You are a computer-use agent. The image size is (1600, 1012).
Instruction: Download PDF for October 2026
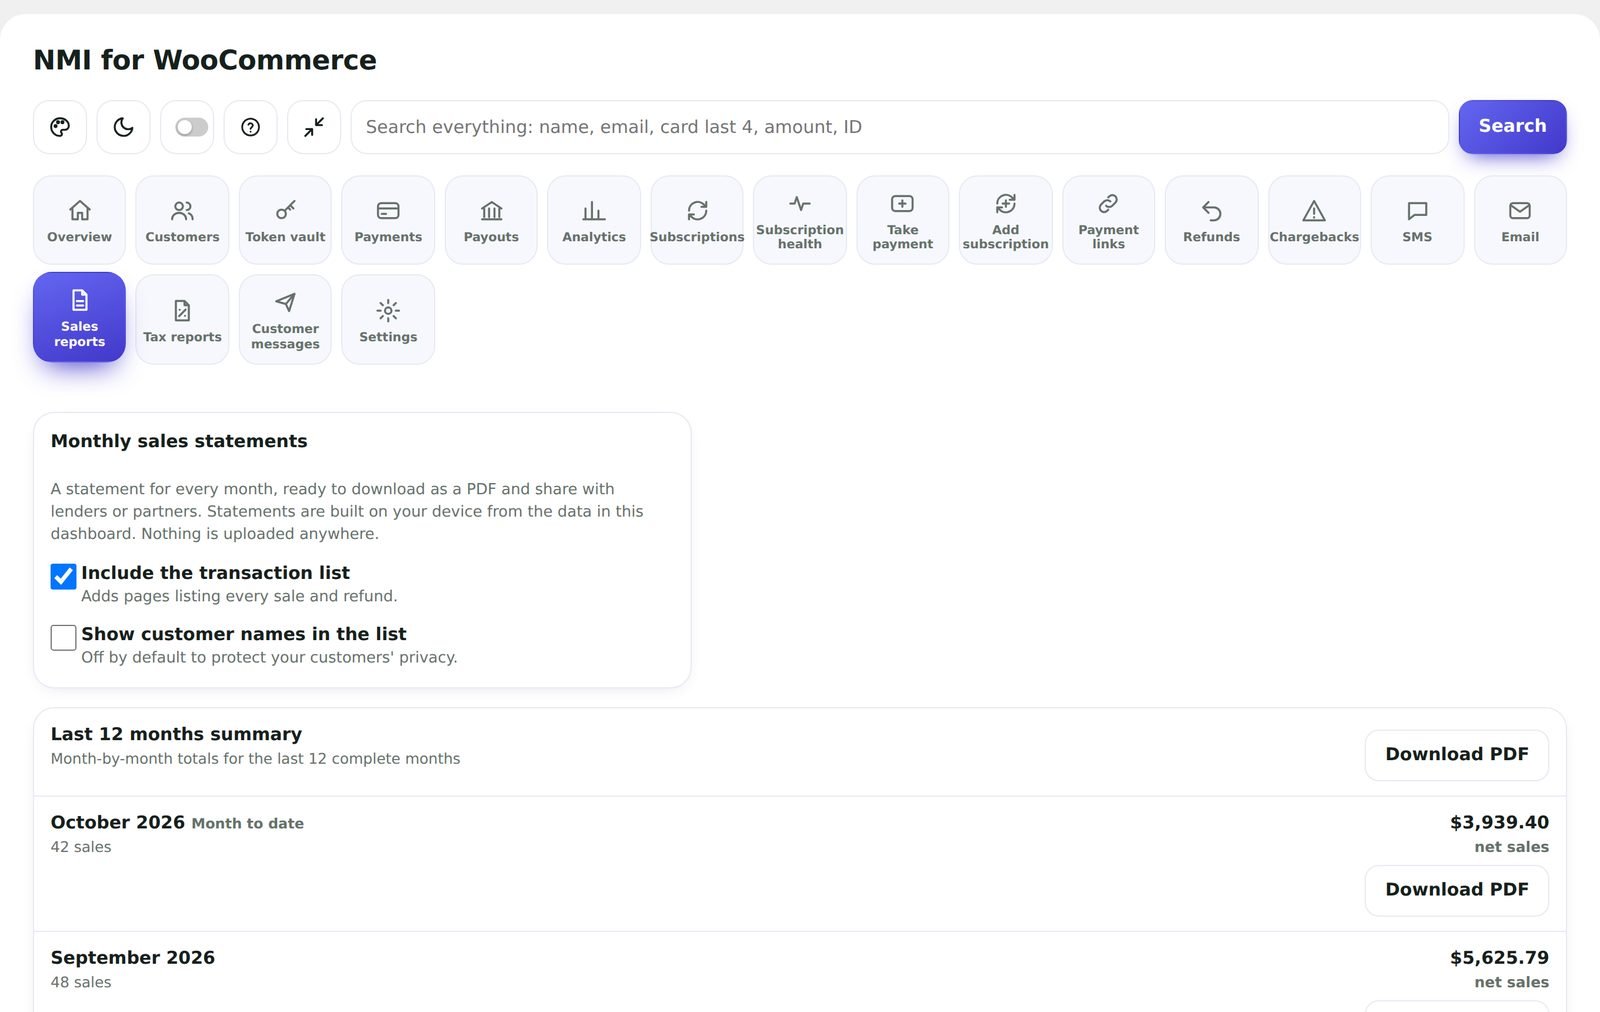pos(1456,890)
